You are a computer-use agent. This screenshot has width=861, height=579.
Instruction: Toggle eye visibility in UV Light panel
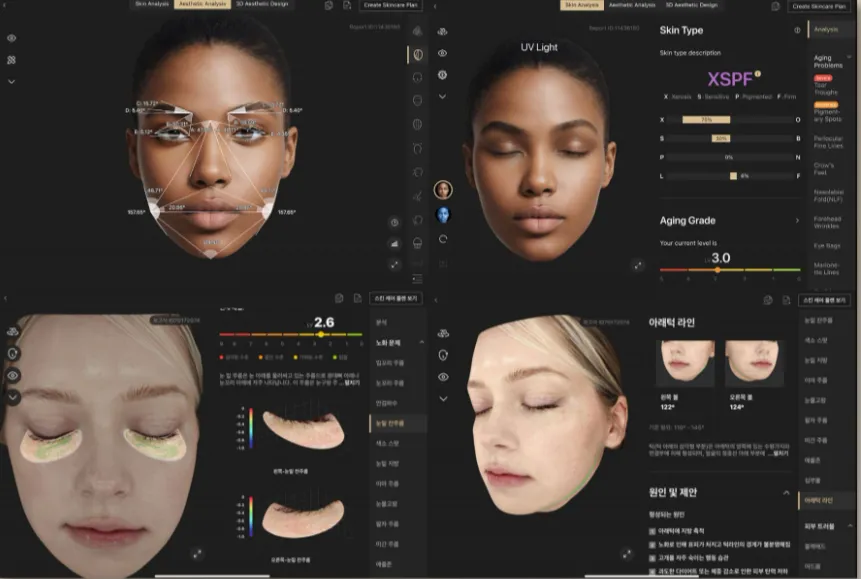tap(442, 53)
